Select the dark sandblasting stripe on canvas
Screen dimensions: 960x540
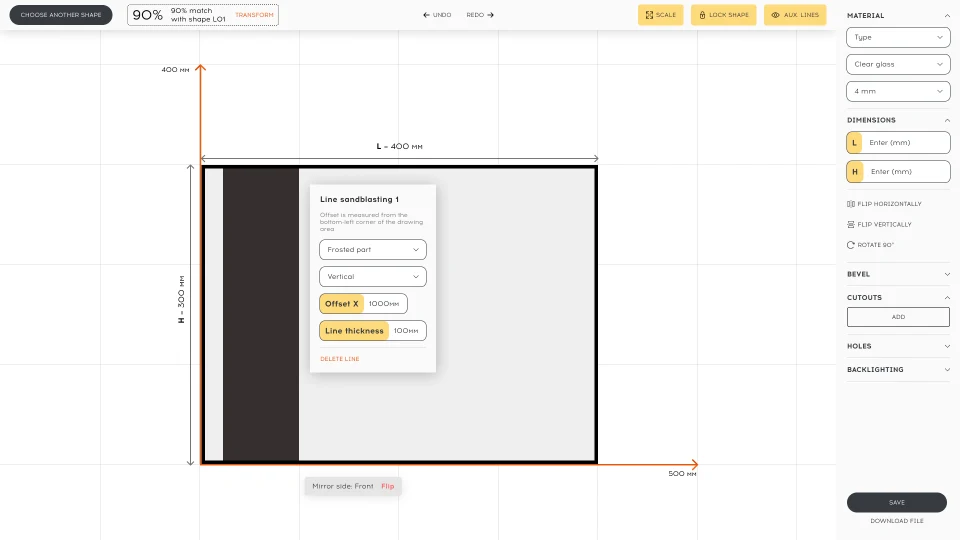[261, 315]
